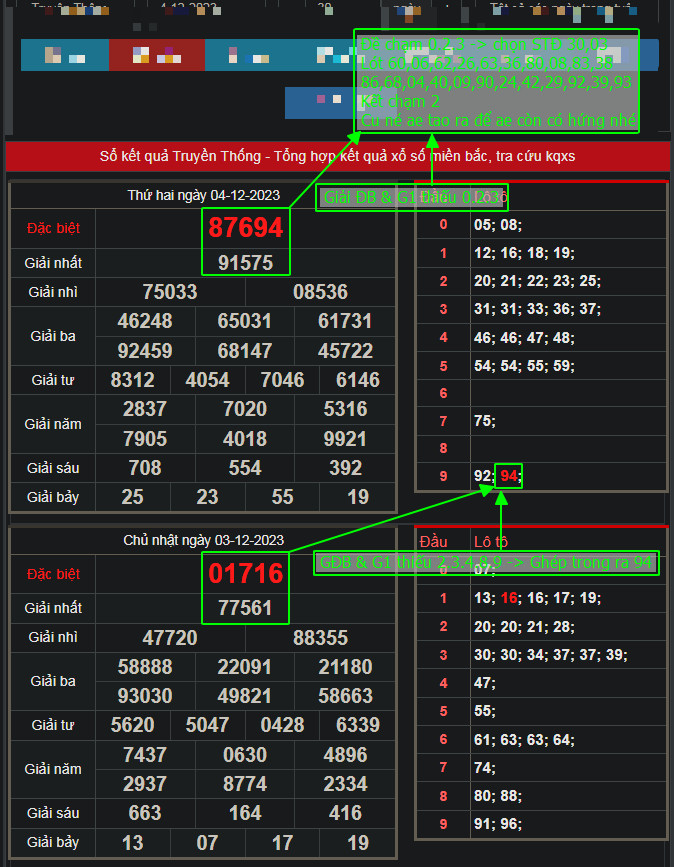
Task: Click the Giải nhì number 75033
Action: (x=170, y=292)
